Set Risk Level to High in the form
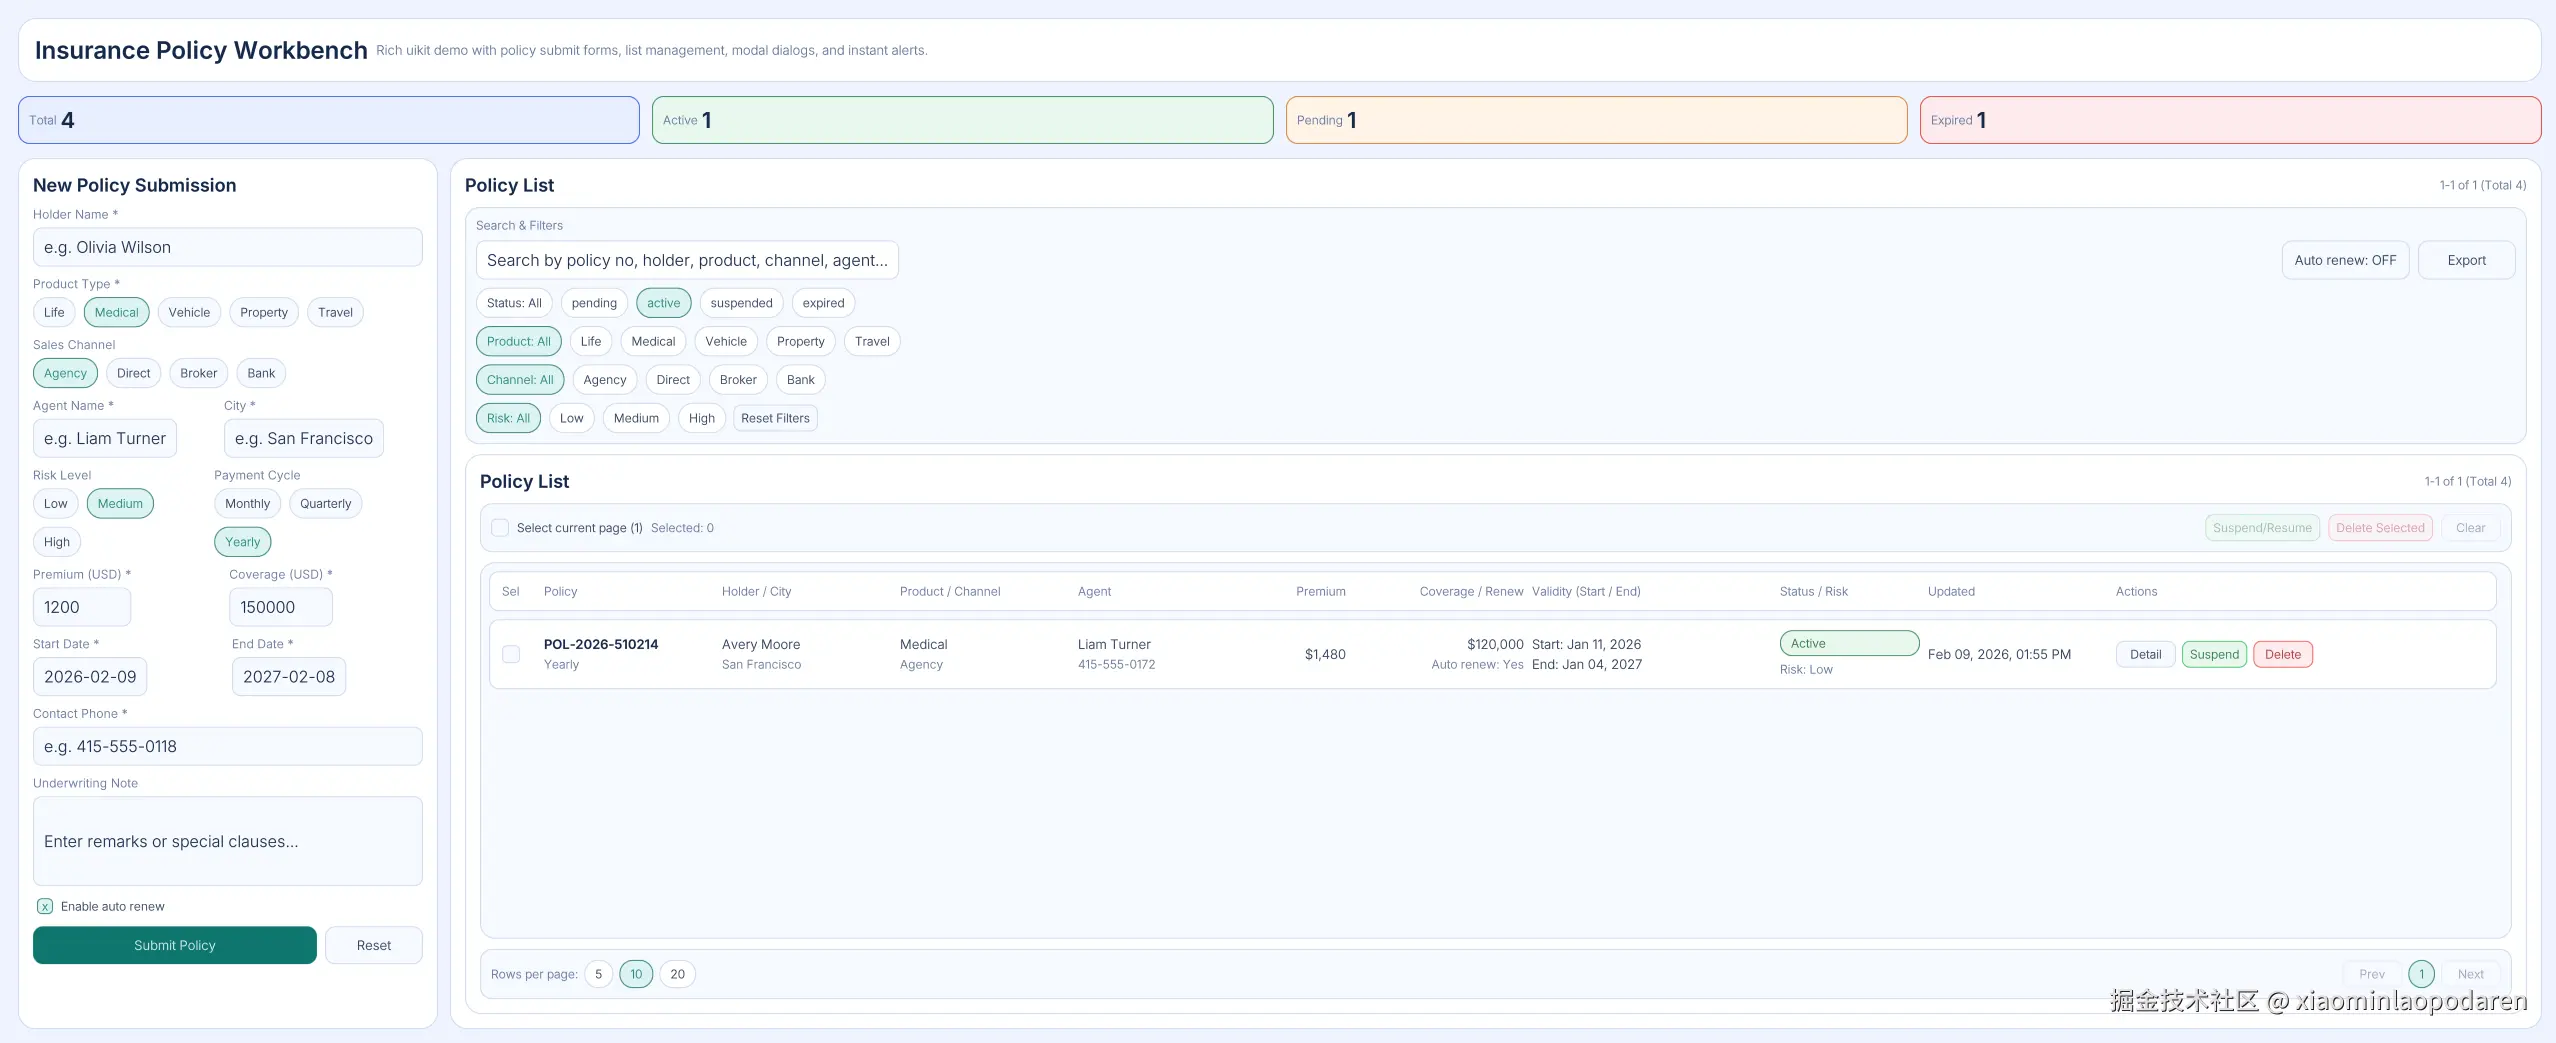This screenshot has width=2556, height=1043. tap(57, 542)
